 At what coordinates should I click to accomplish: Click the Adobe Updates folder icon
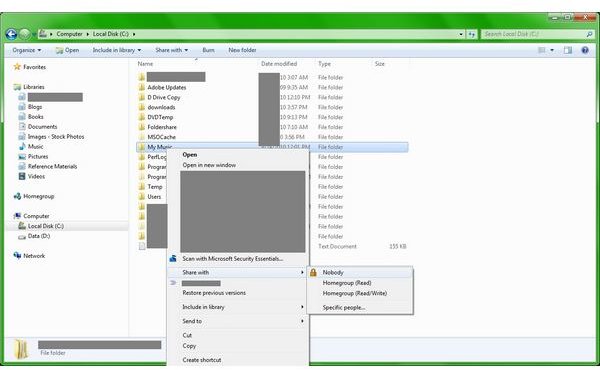(x=142, y=87)
